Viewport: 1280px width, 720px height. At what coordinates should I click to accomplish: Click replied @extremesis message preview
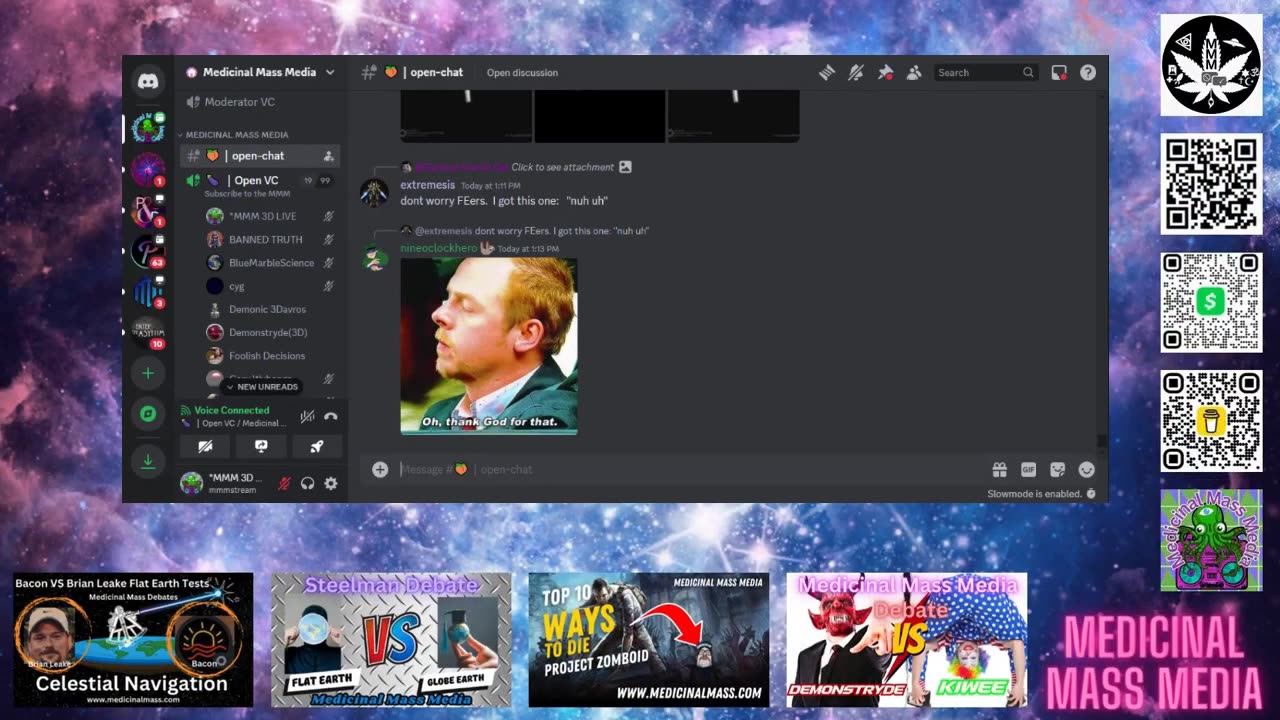(562, 231)
